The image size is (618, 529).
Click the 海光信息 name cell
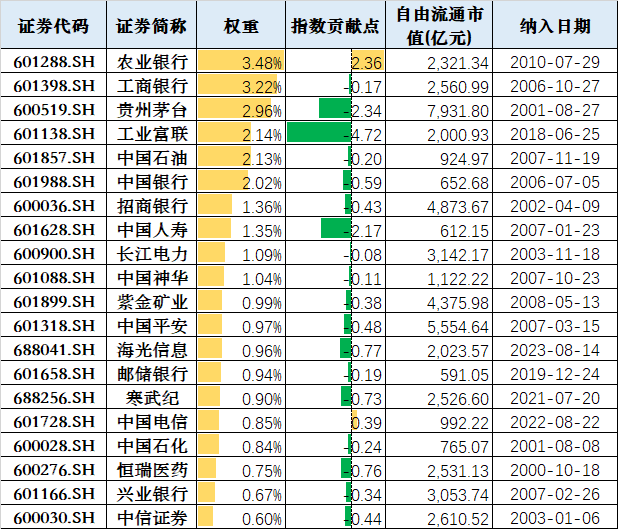pos(151,349)
